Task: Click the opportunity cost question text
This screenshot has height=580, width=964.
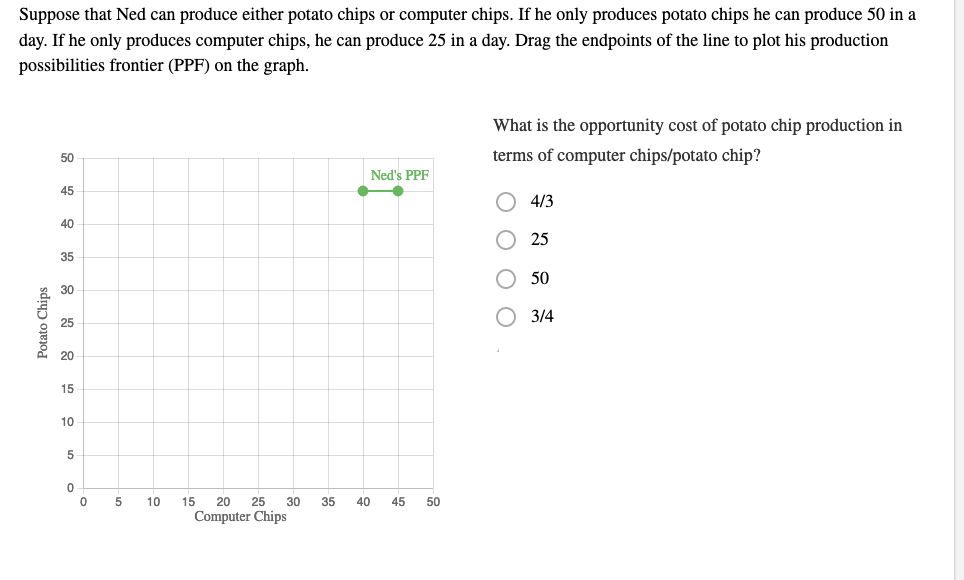Action: (x=697, y=140)
